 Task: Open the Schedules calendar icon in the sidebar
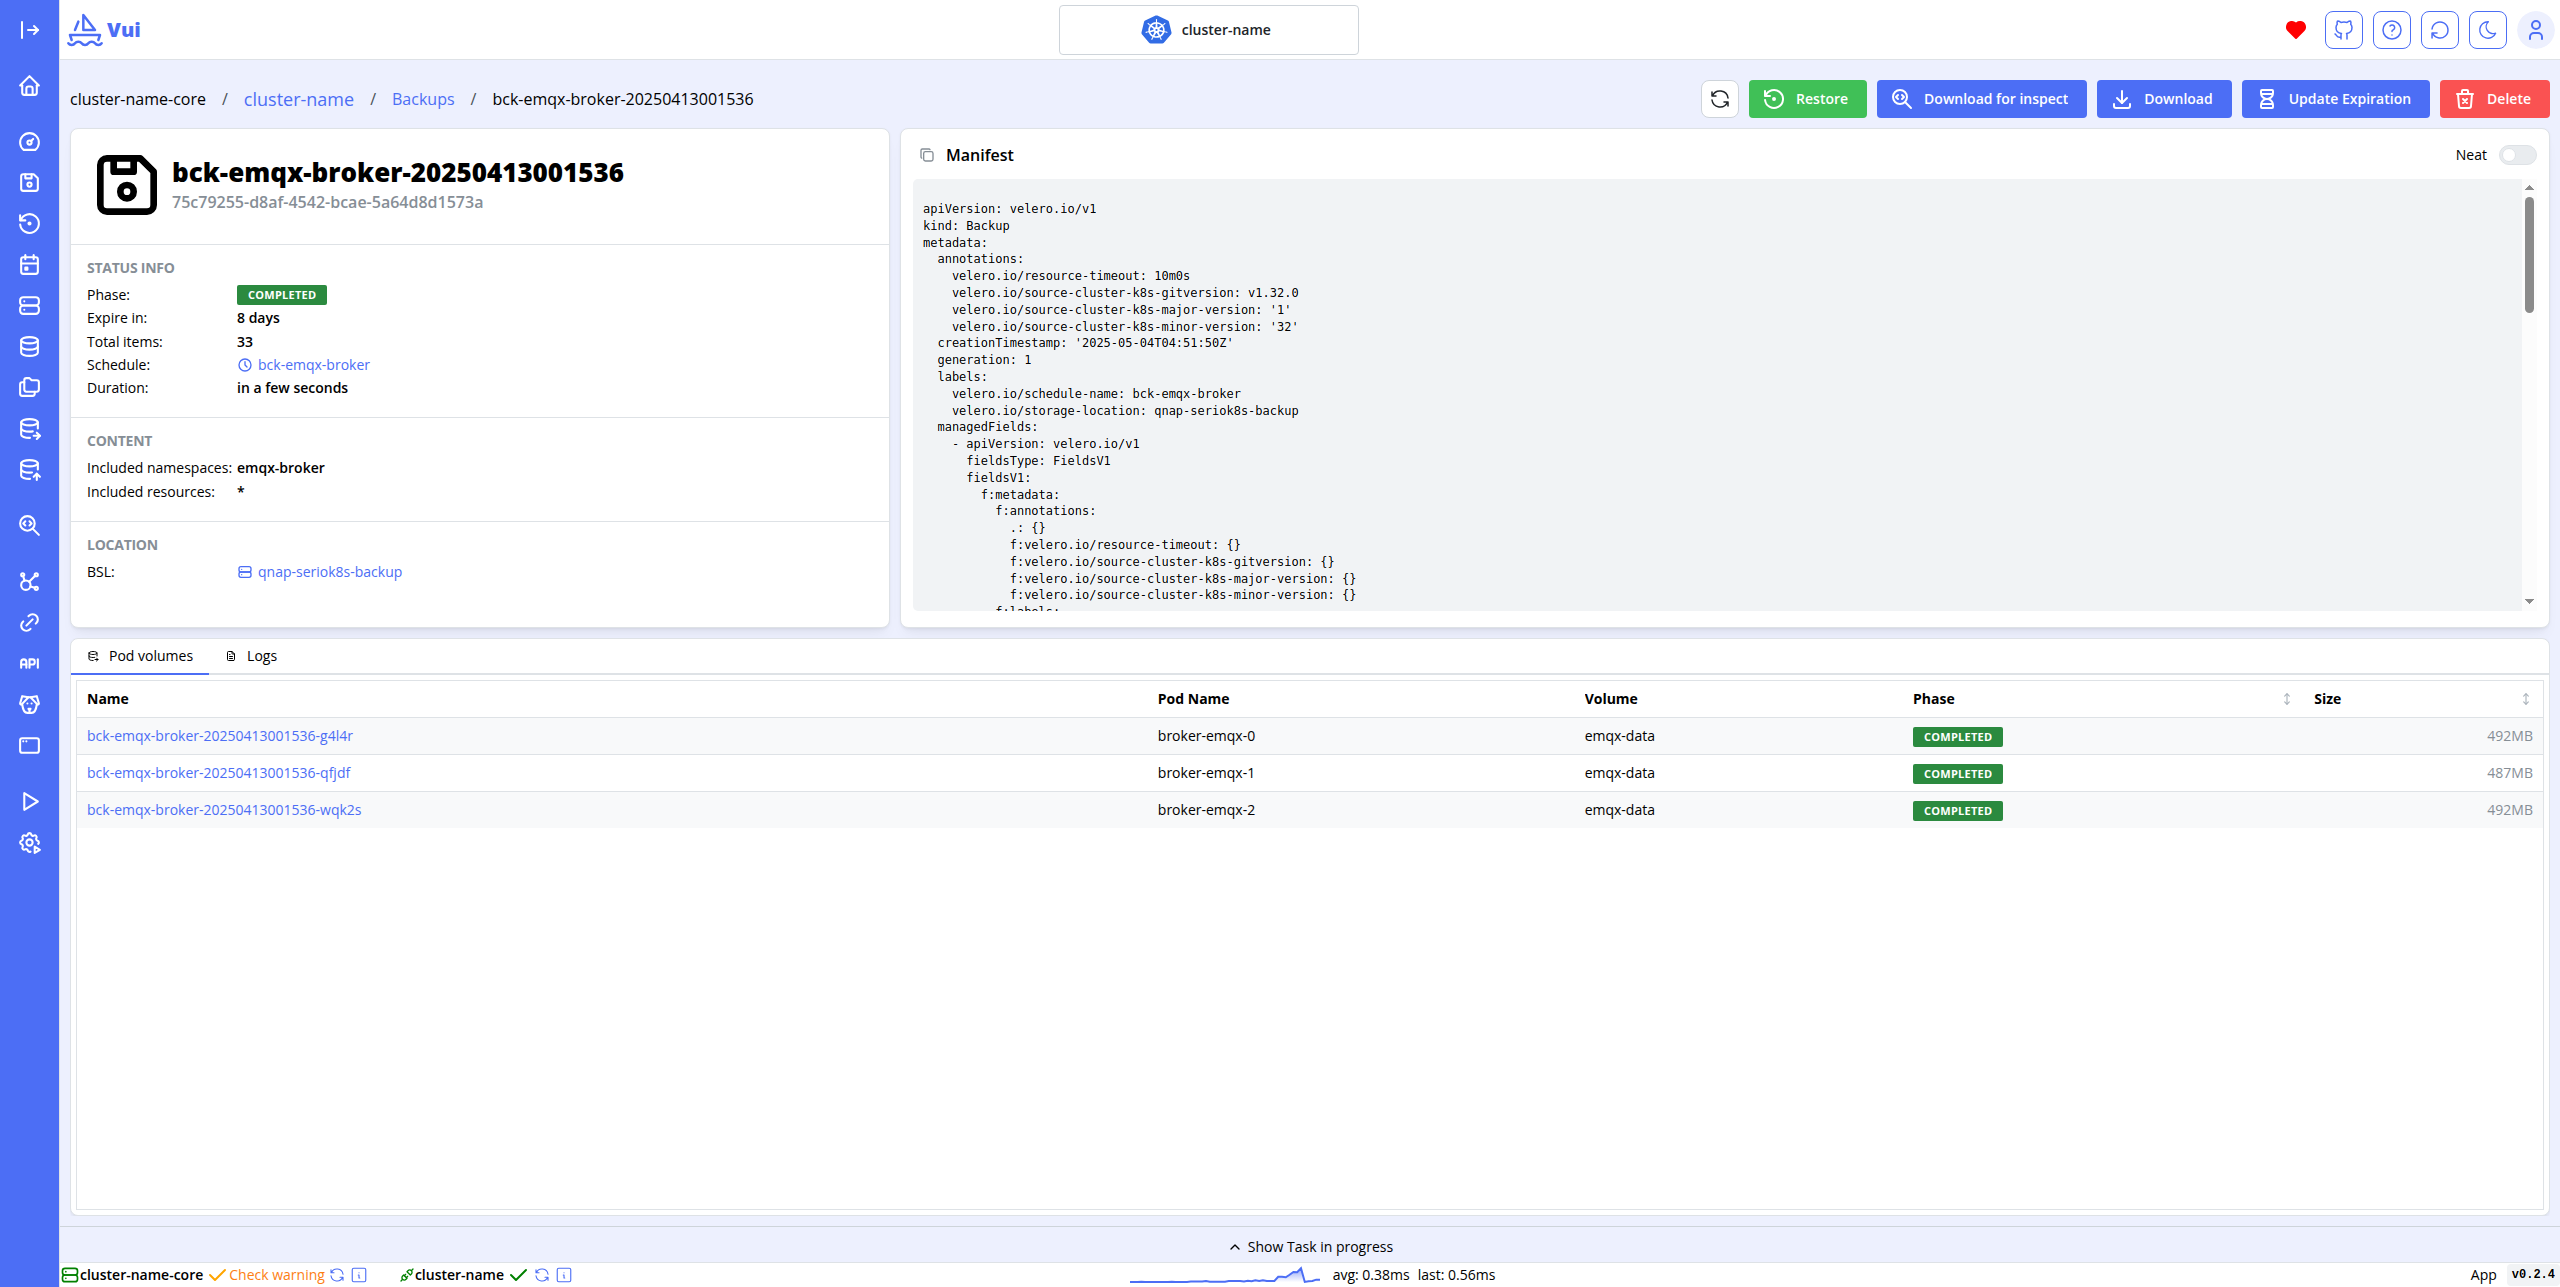(x=29, y=264)
